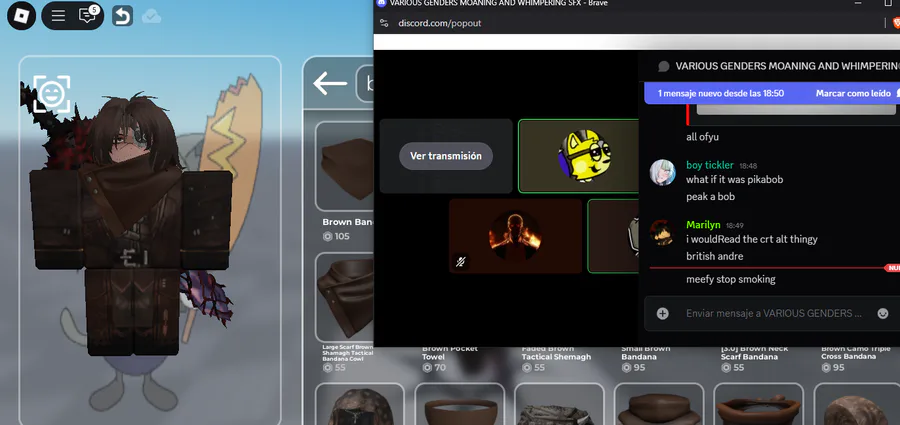Click the cloud saved icon in Roblox
This screenshot has width=900, height=425.
[151, 16]
